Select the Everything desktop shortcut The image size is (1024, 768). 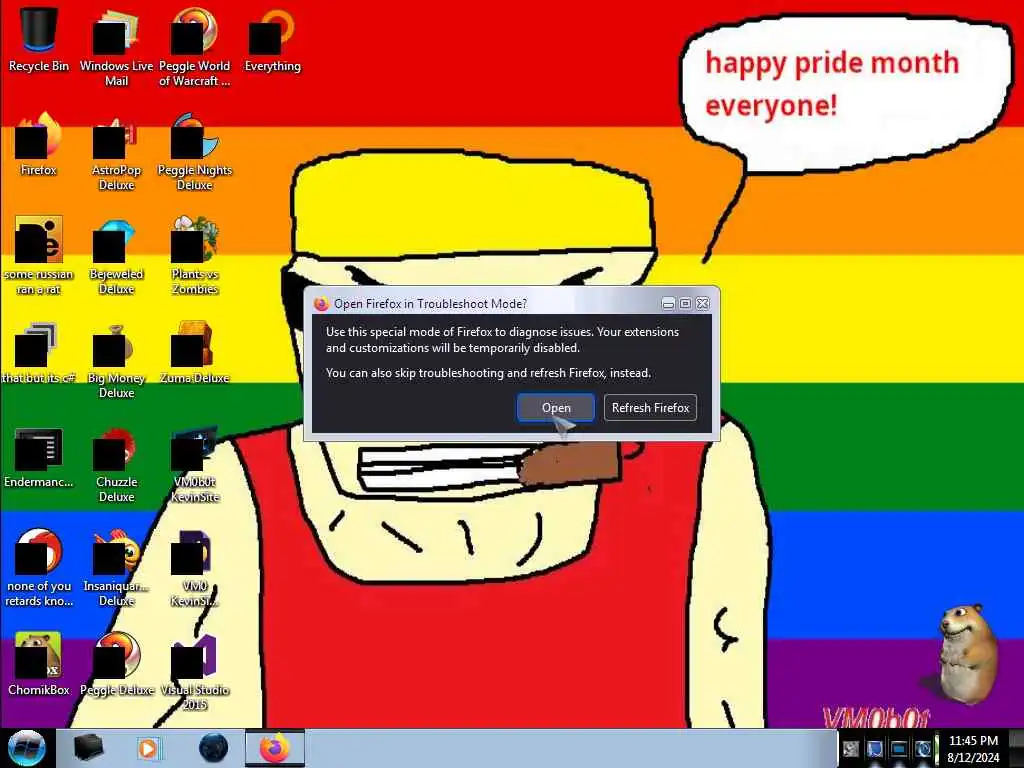[x=272, y=40]
